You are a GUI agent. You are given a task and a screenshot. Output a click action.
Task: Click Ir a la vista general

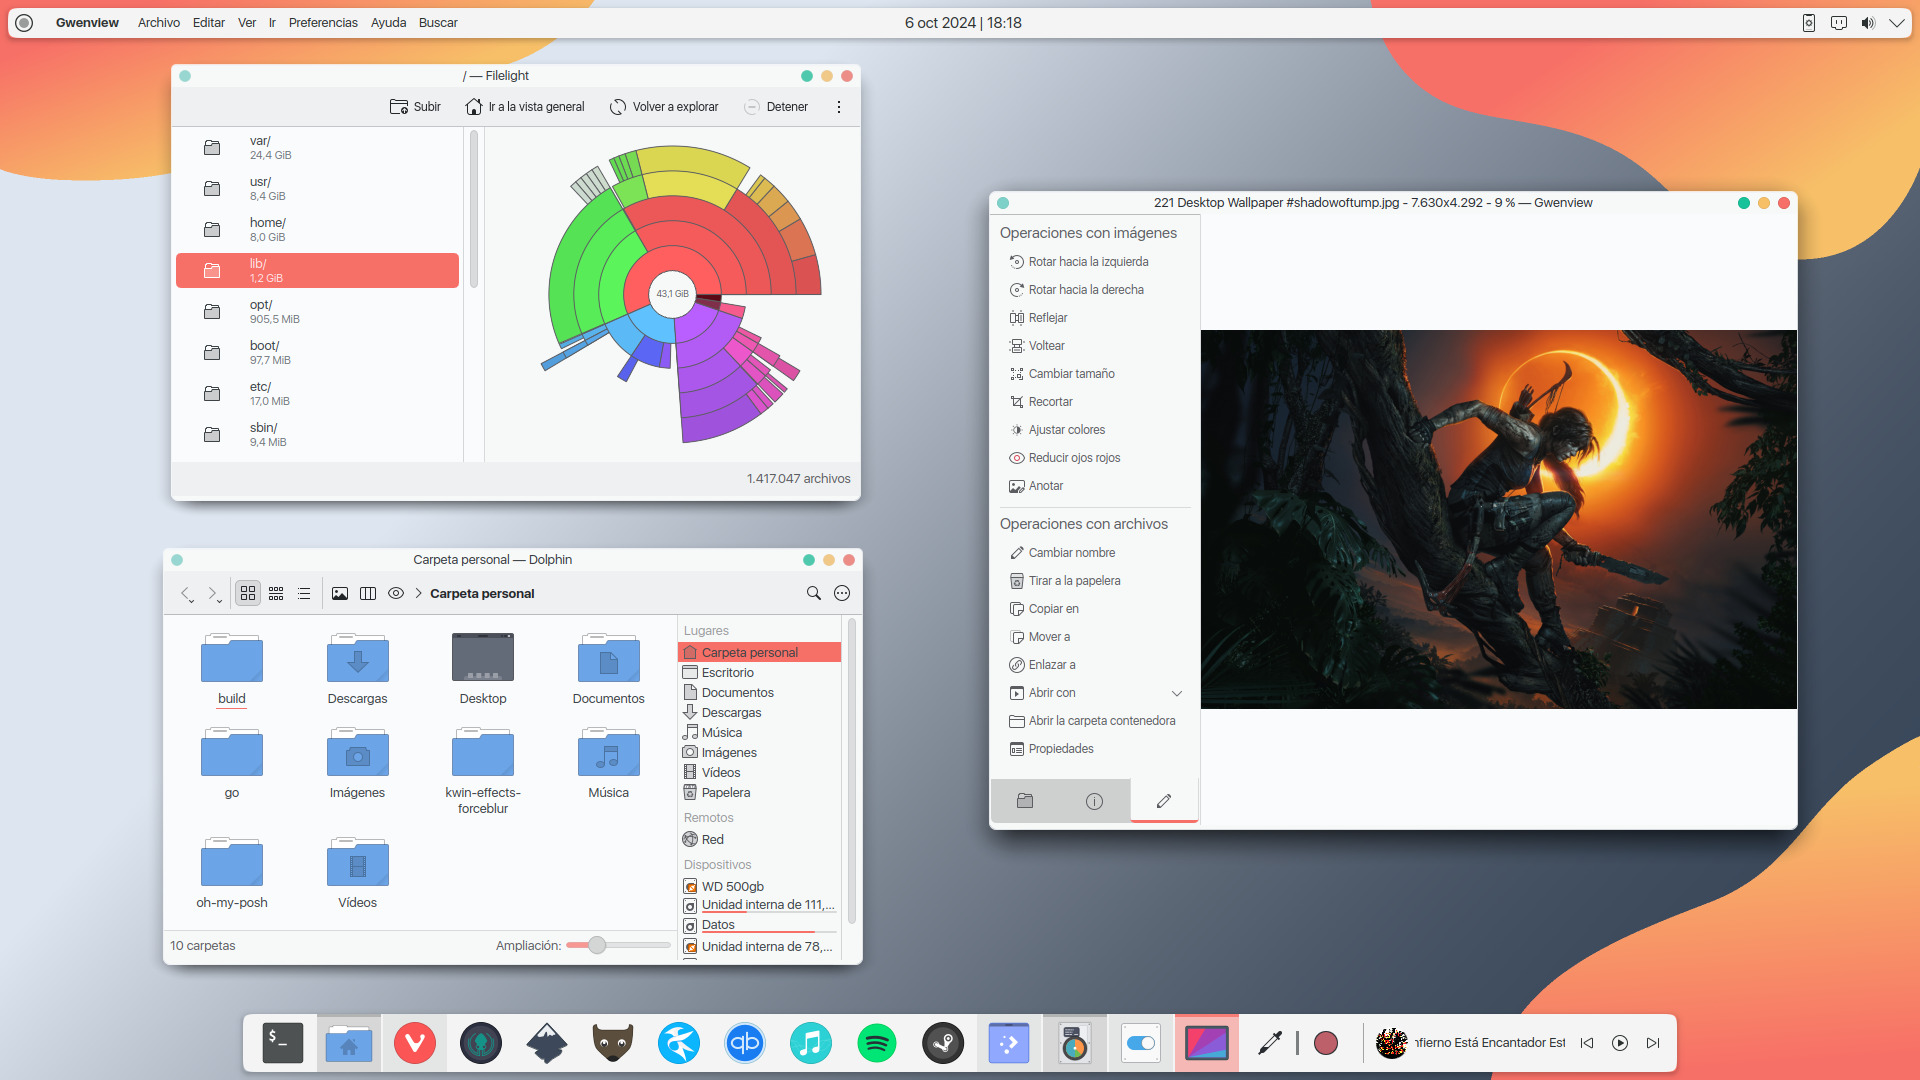pos(525,107)
